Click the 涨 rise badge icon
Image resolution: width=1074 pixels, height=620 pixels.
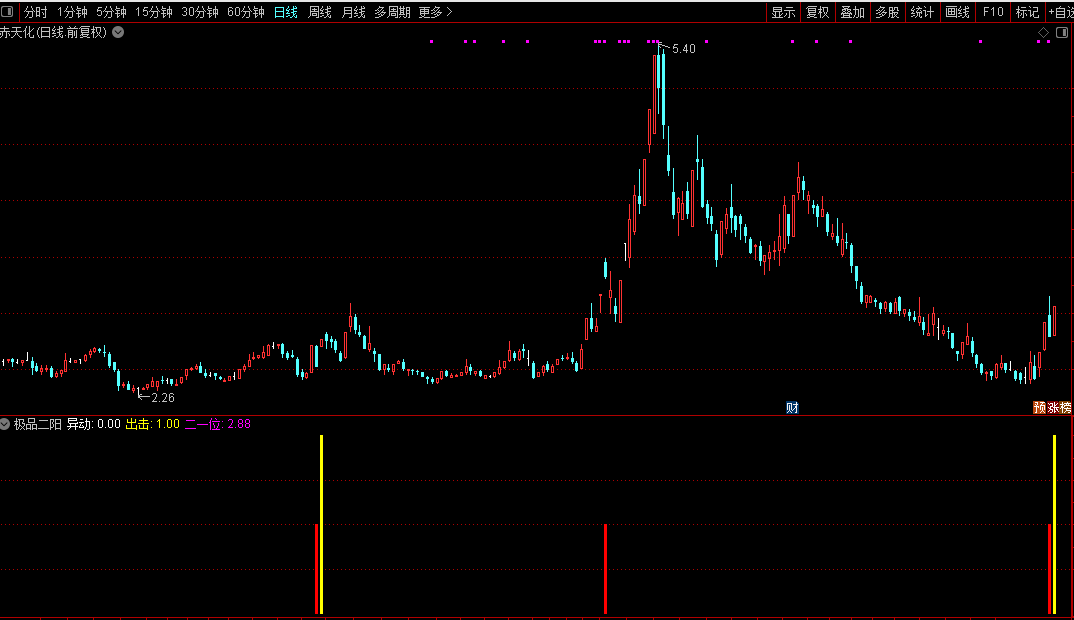point(1053,408)
